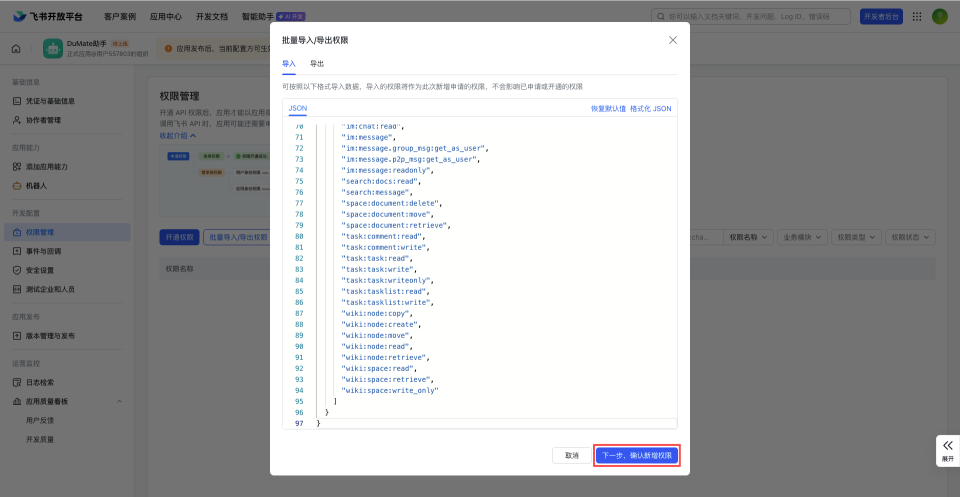
Task: Open the 权限状态 filter dropdown
Action: pyautogui.click(x=912, y=237)
